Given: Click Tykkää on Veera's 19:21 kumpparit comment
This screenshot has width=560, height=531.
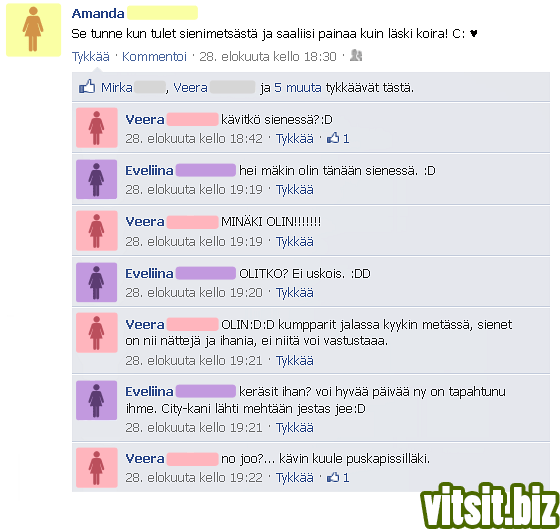Looking at the screenshot, I should point(295,361).
